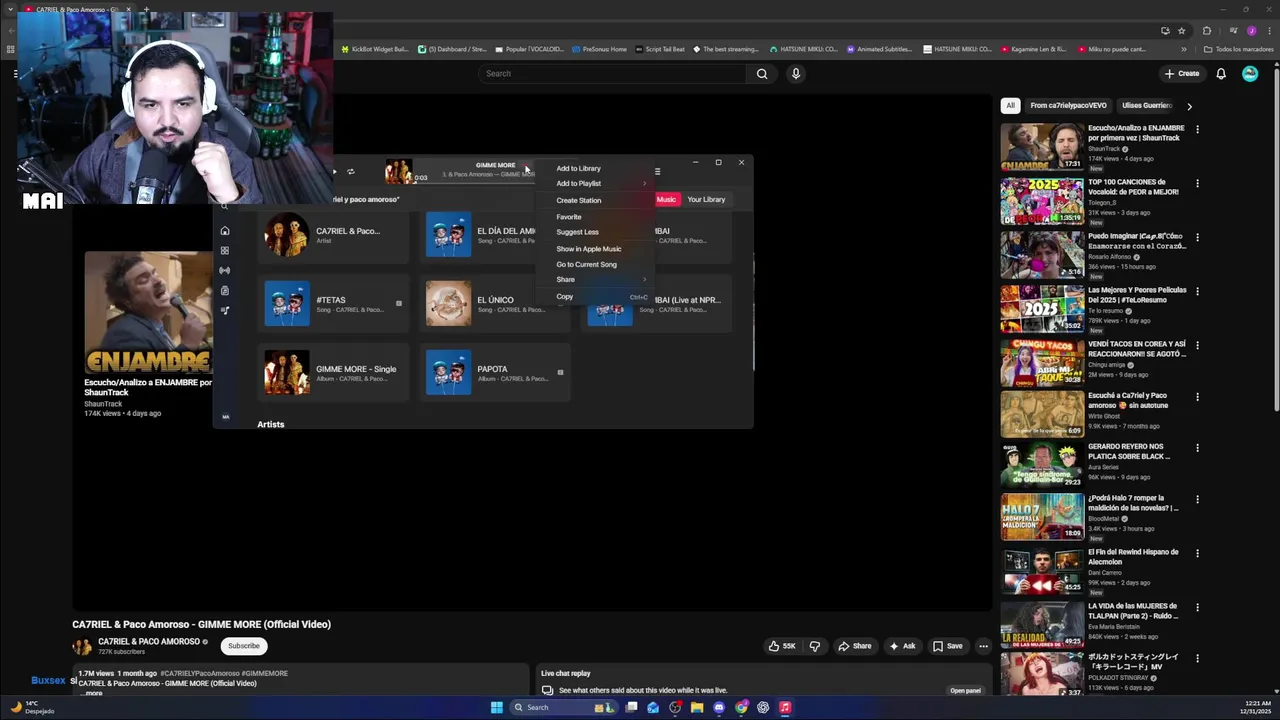This screenshot has height=720, width=1280.
Task: Open Apple Music from taskbar
Action: coord(785,707)
